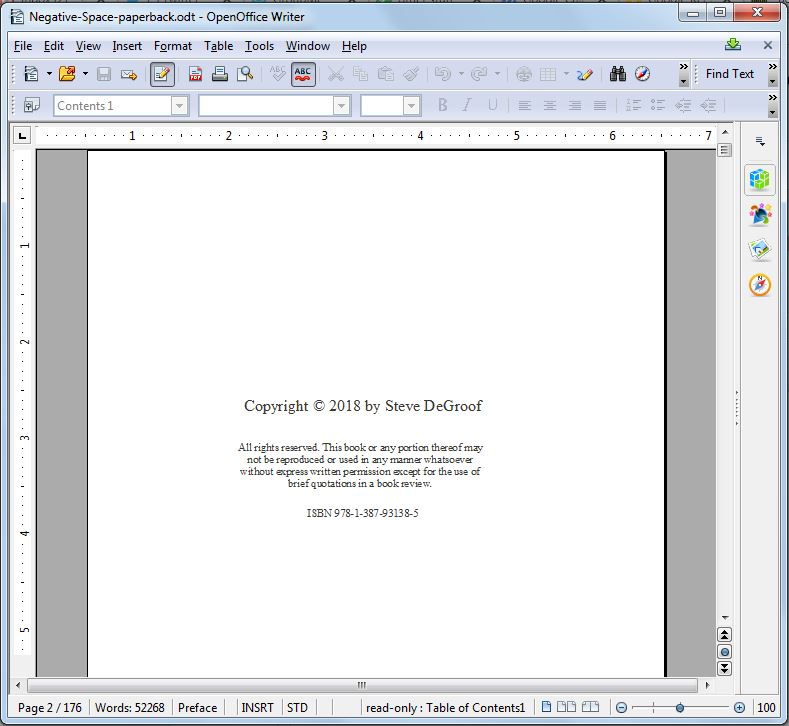Toggle Italic formatting
789x726 pixels.
[x=467, y=105]
